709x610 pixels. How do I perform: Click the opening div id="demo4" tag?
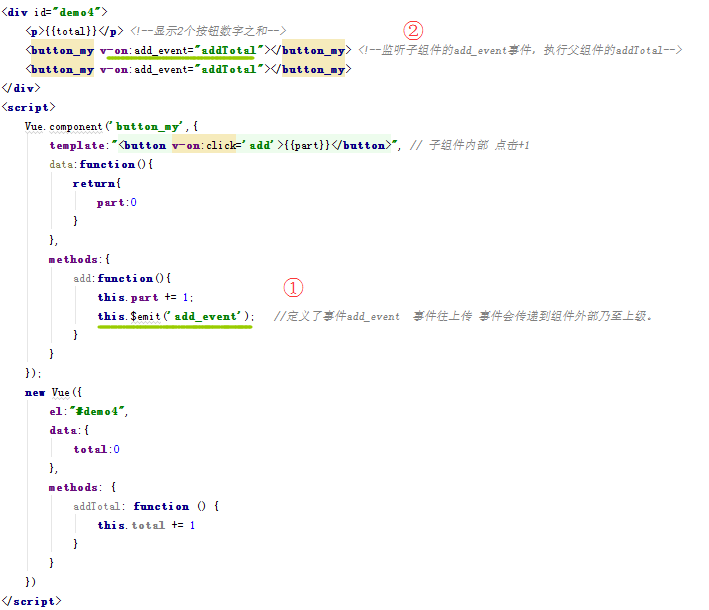pos(55,12)
